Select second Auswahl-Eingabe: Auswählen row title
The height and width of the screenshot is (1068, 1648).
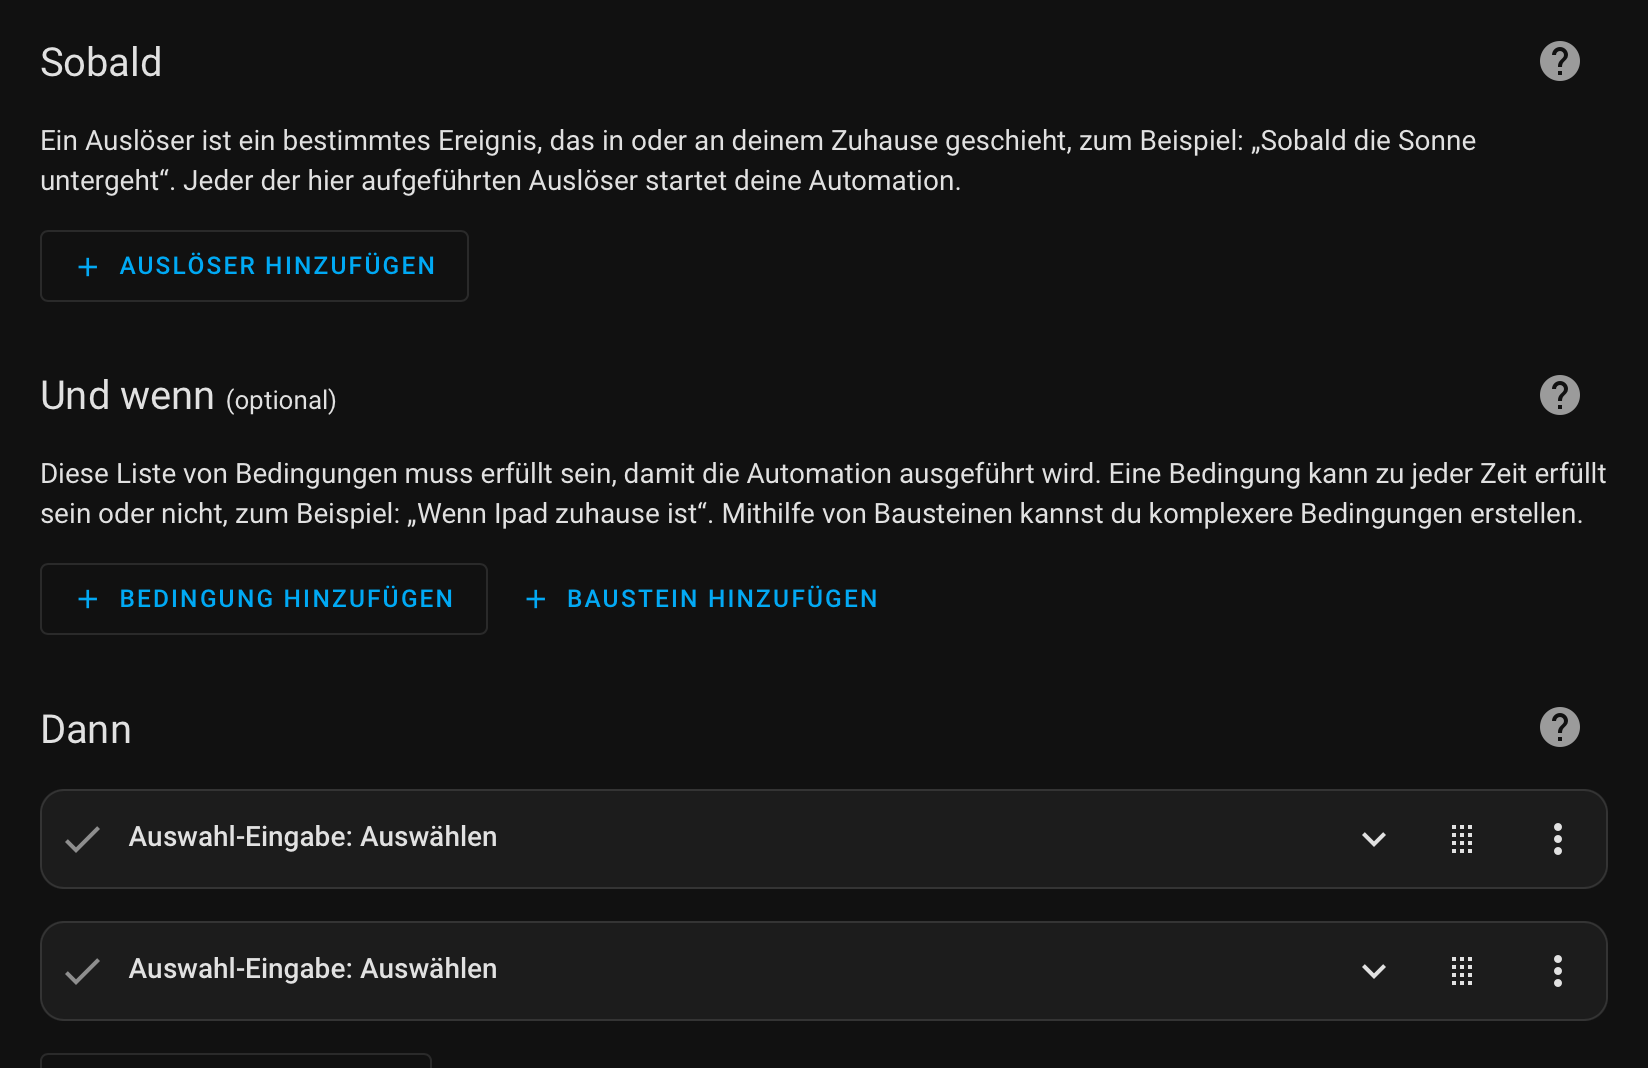coord(313,969)
